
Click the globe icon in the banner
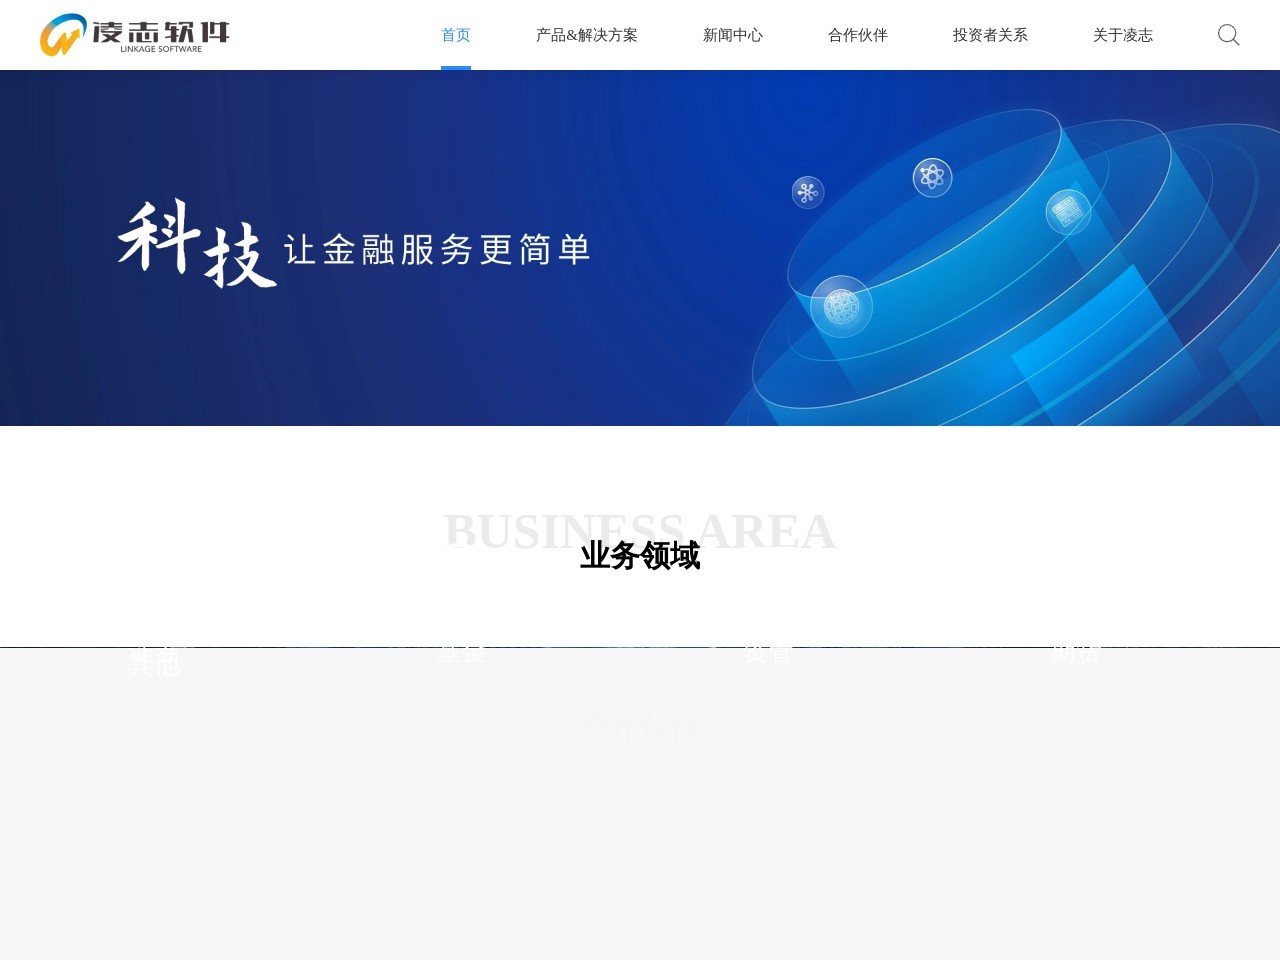pos(841,305)
